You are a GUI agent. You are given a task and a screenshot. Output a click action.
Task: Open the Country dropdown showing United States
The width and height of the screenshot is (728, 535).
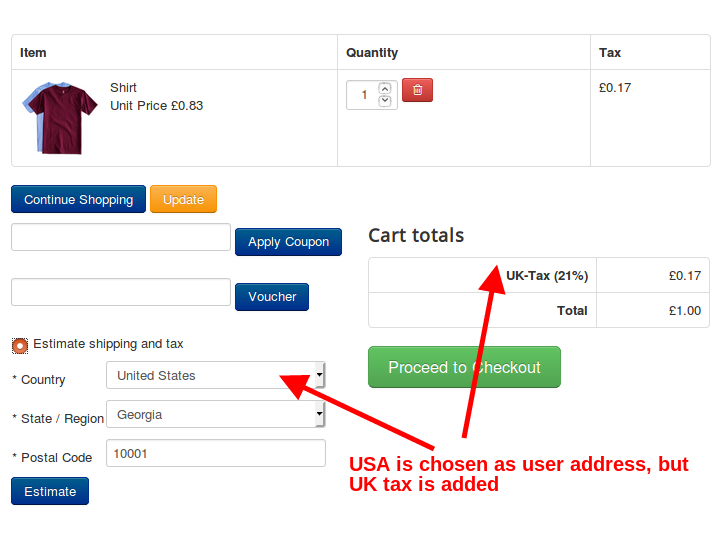pyautogui.click(x=215, y=376)
